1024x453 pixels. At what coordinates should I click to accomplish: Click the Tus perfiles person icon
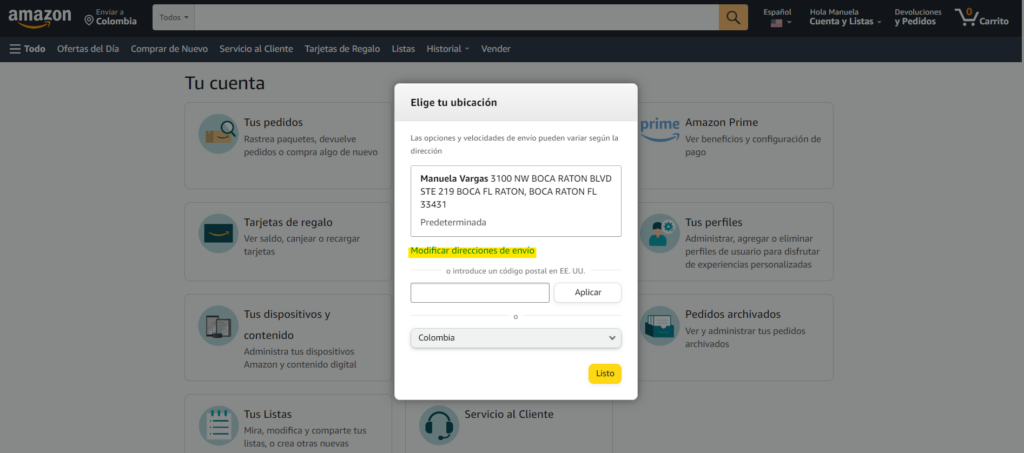point(660,233)
